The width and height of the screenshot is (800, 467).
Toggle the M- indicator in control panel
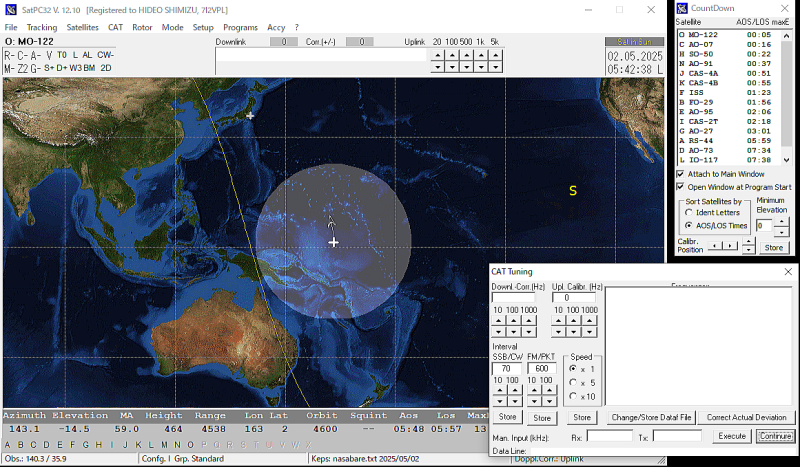coord(9,68)
